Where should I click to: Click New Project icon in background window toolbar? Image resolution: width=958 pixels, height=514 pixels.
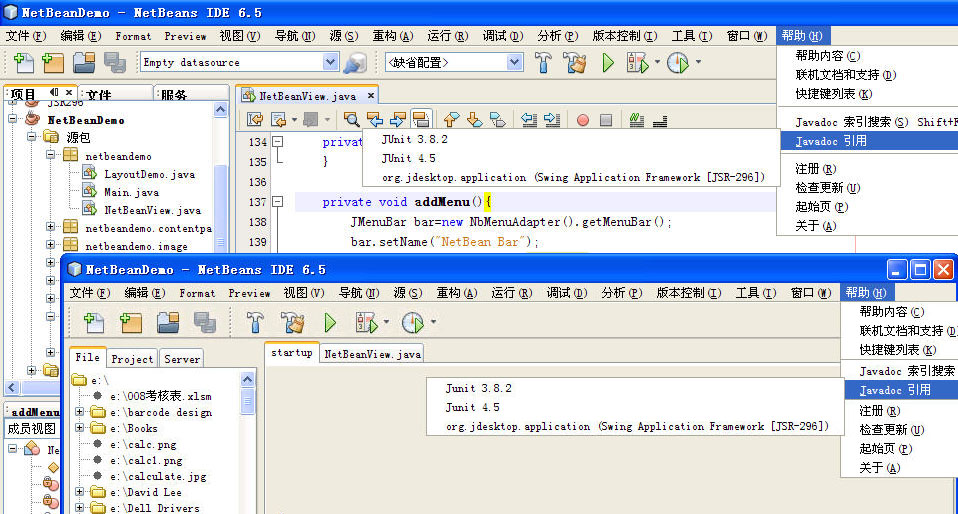point(53,62)
